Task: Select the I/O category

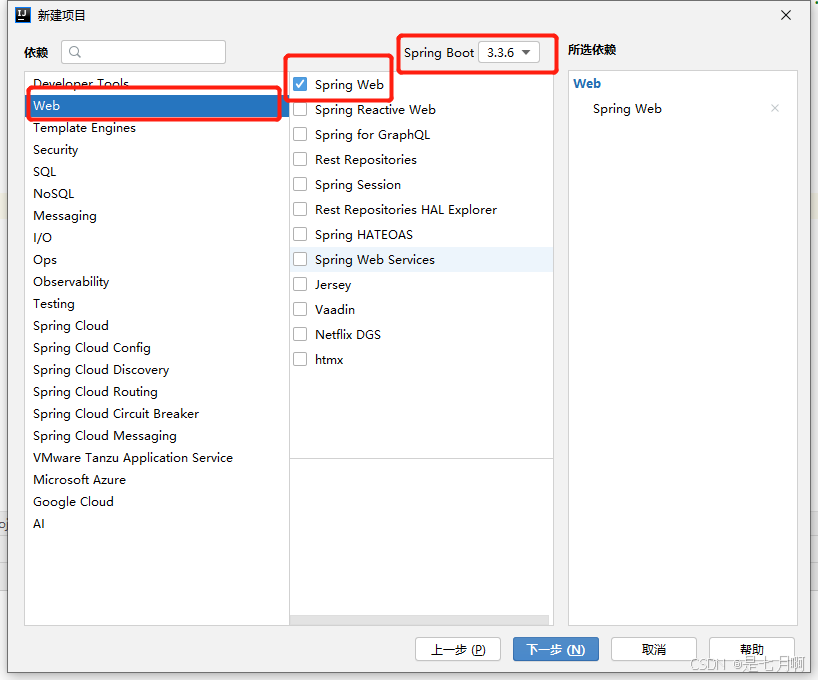Action: [157, 237]
